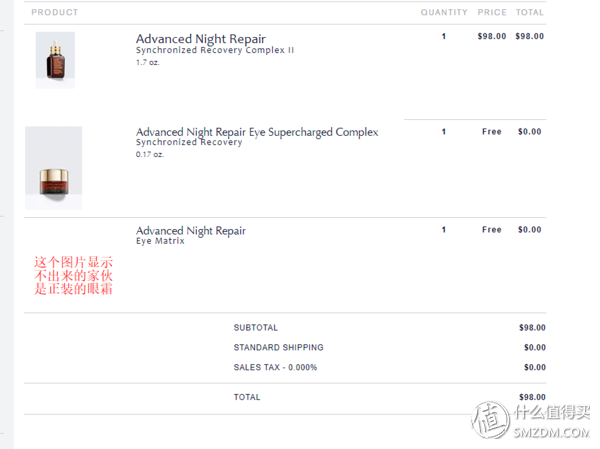Click the STANDARD SHIPPING label
This screenshot has height=449, width=600.
[x=278, y=348]
